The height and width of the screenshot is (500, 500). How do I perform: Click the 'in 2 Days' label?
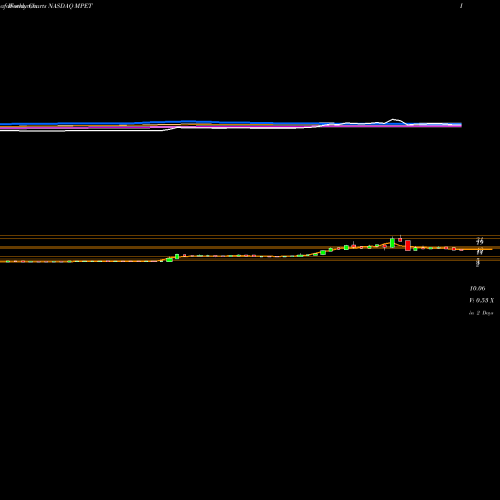(481, 313)
